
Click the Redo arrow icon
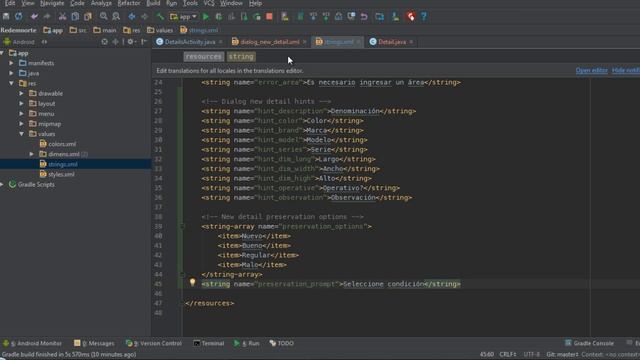click(47, 17)
